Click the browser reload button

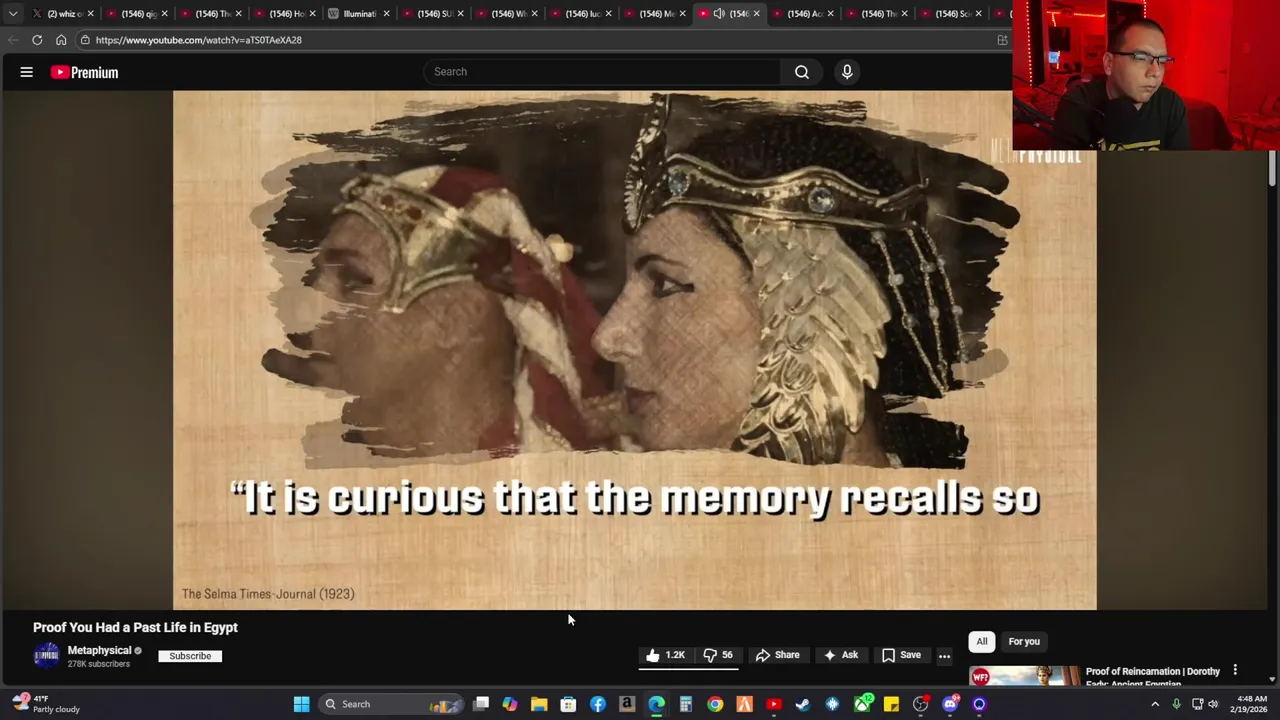point(37,40)
